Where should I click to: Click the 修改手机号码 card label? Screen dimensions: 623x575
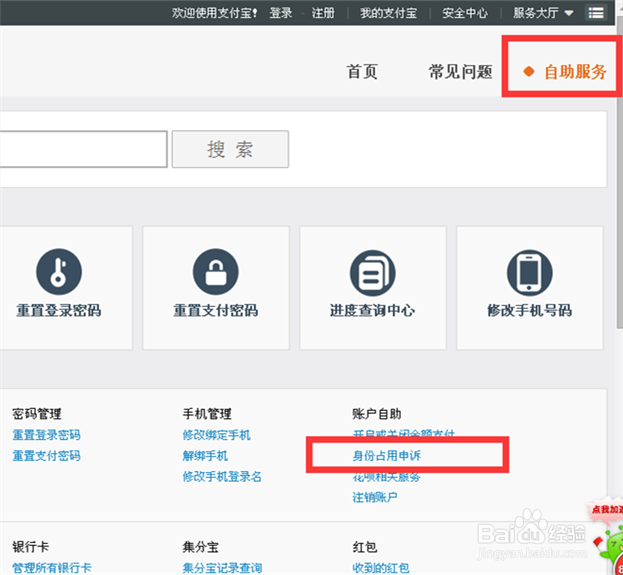[530, 310]
